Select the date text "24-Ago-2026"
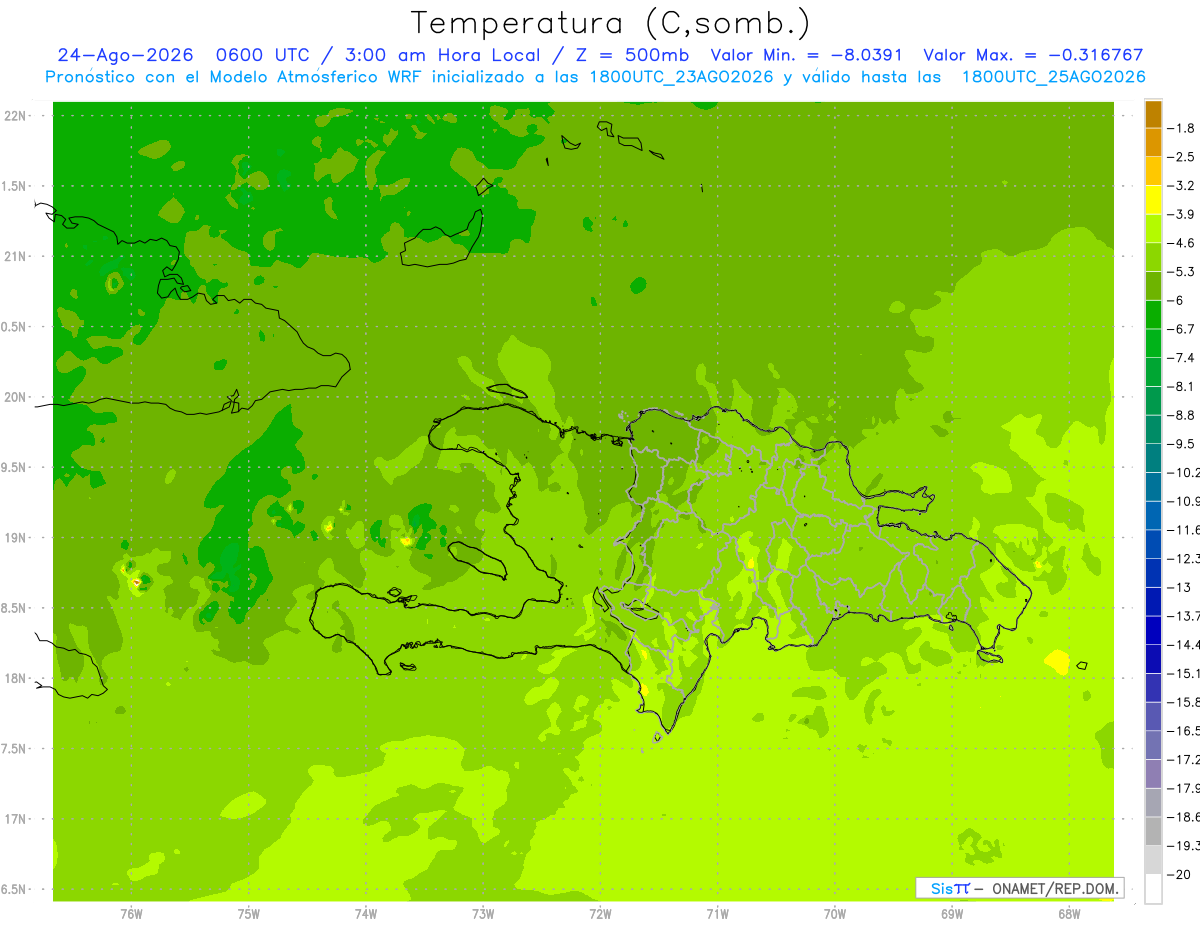Image resolution: width=1200 pixels, height=927 pixels. (x=125, y=55)
